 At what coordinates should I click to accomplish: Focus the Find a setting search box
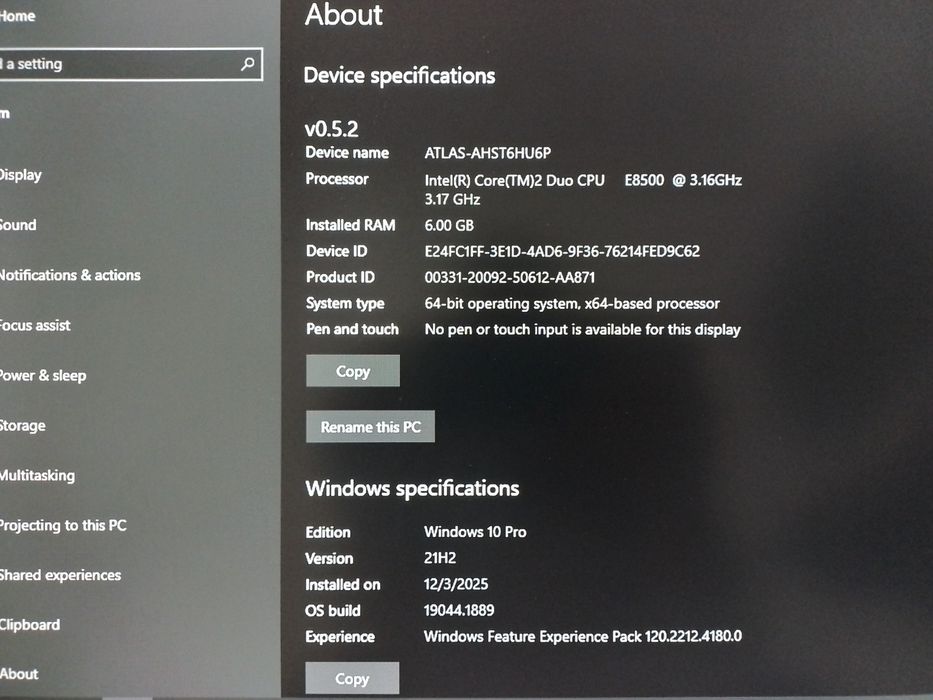click(130, 64)
